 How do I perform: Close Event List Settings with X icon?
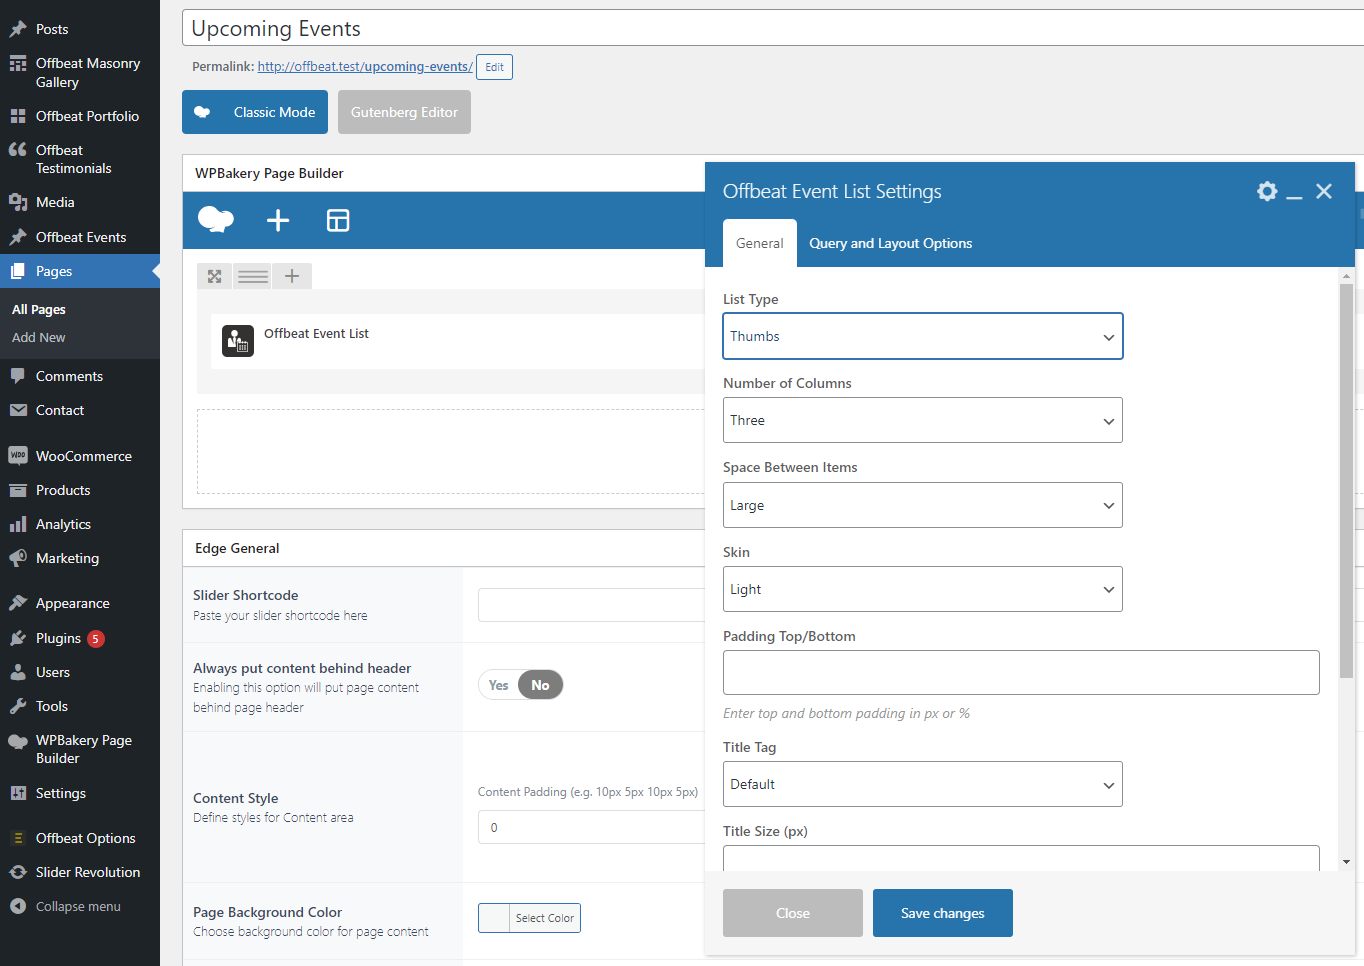point(1324,191)
